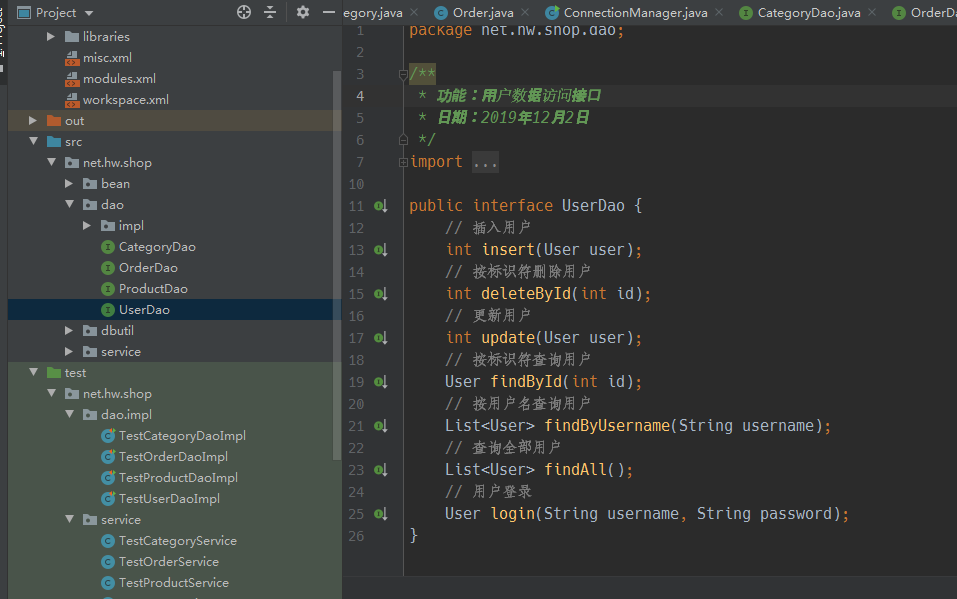The height and width of the screenshot is (599, 957).
Task: Expand the service package under src
Action: 69,352
